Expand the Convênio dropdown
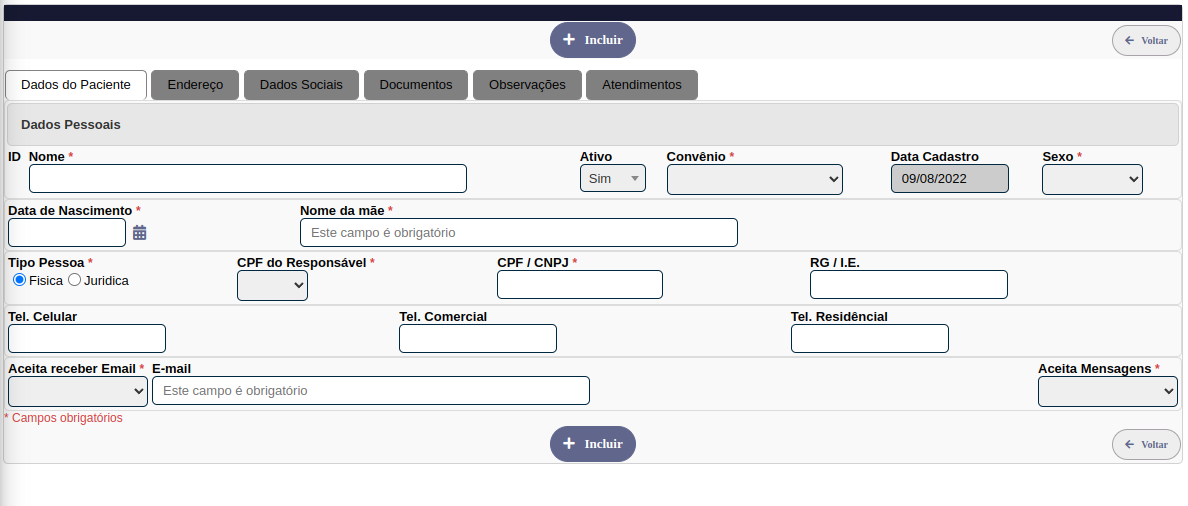Image resolution: width=1188 pixels, height=506 pixels. 754,179
